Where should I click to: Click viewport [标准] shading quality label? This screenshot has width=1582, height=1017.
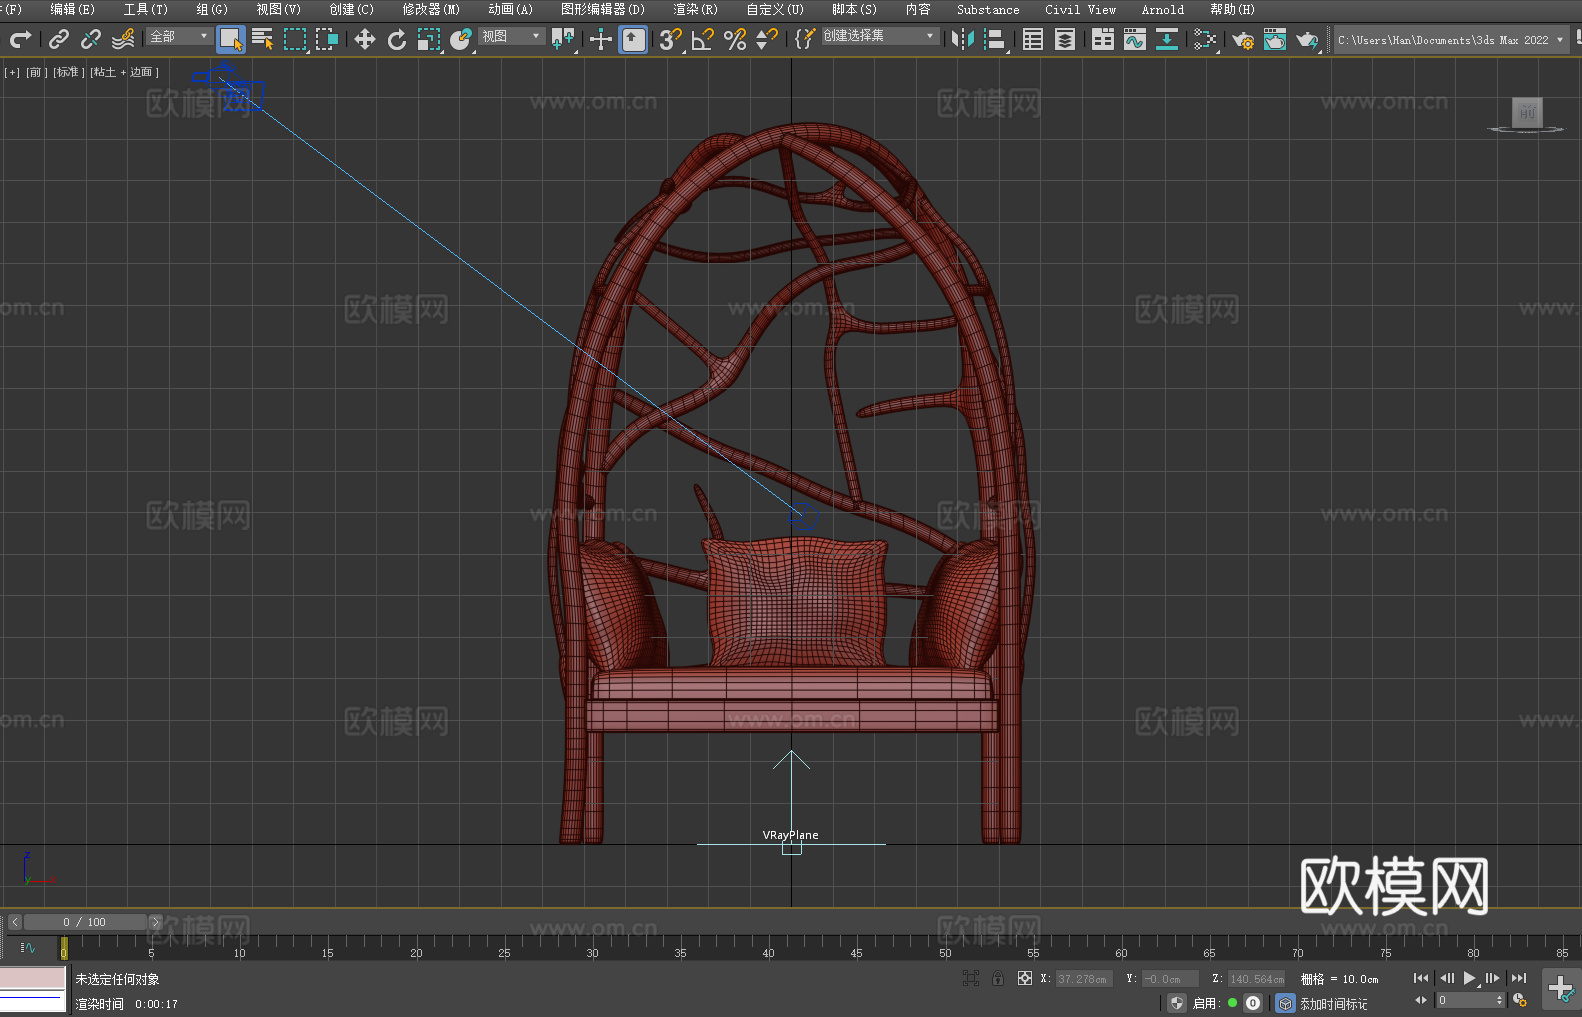69,72
